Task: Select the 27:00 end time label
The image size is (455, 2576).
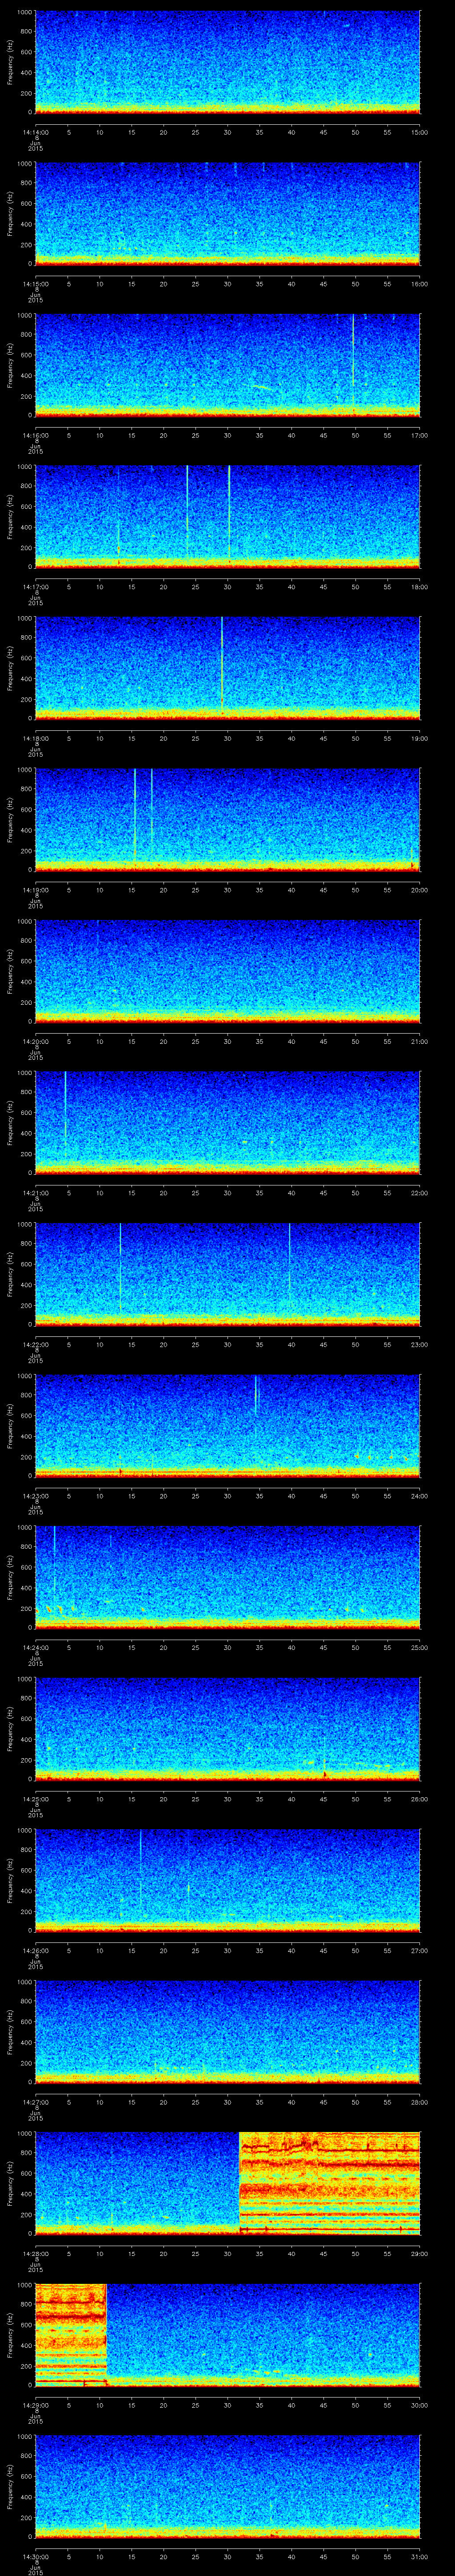Action: tap(419, 1950)
